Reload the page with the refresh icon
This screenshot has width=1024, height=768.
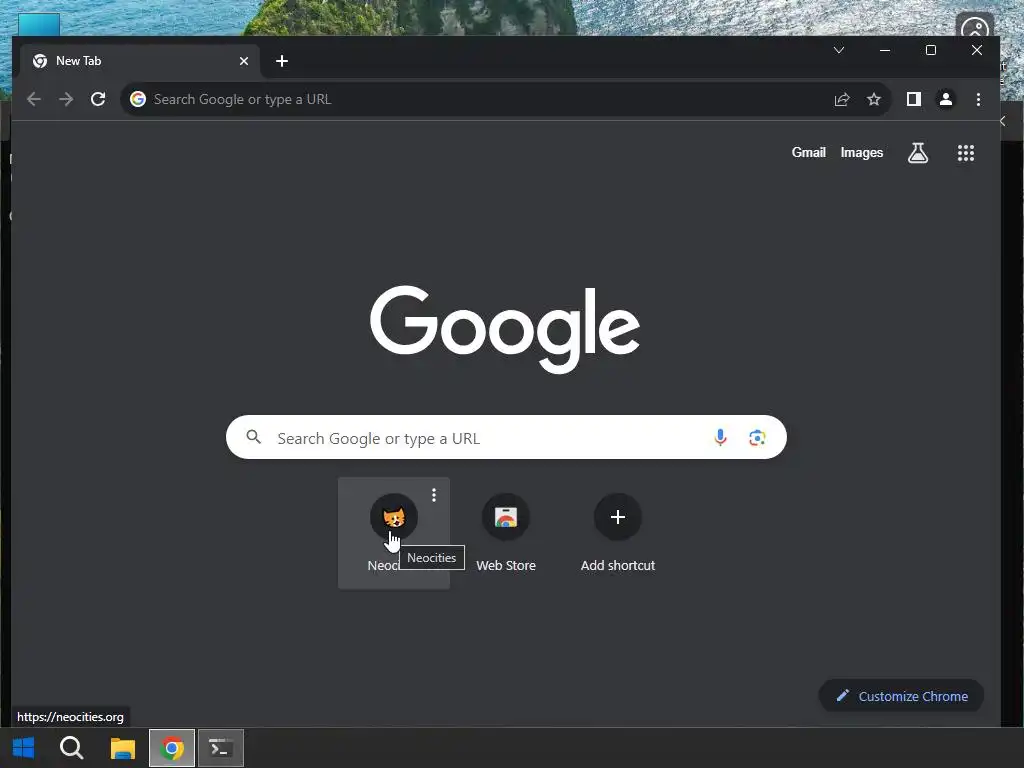click(98, 99)
